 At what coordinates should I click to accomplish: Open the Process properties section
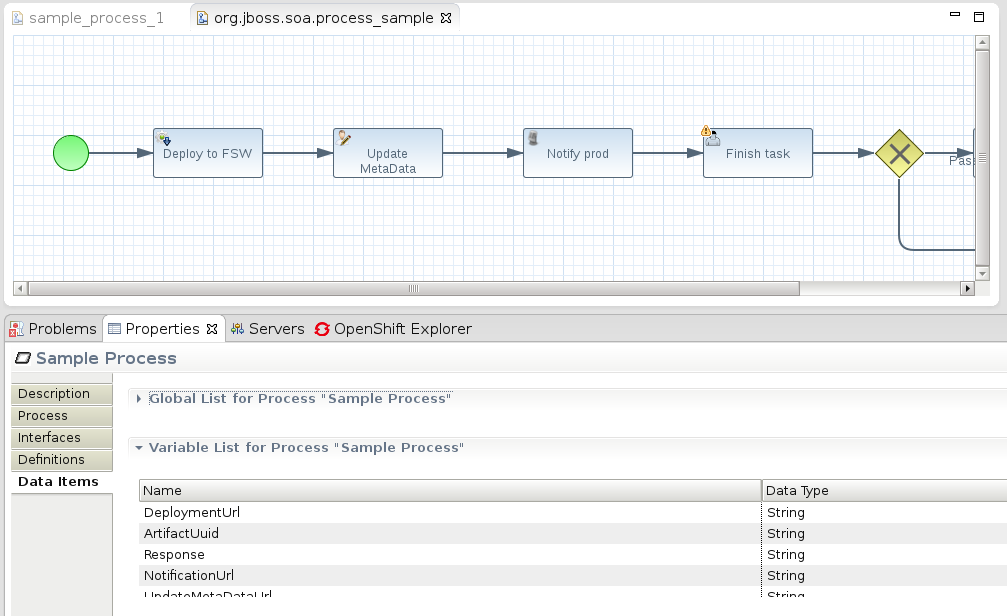(62, 416)
